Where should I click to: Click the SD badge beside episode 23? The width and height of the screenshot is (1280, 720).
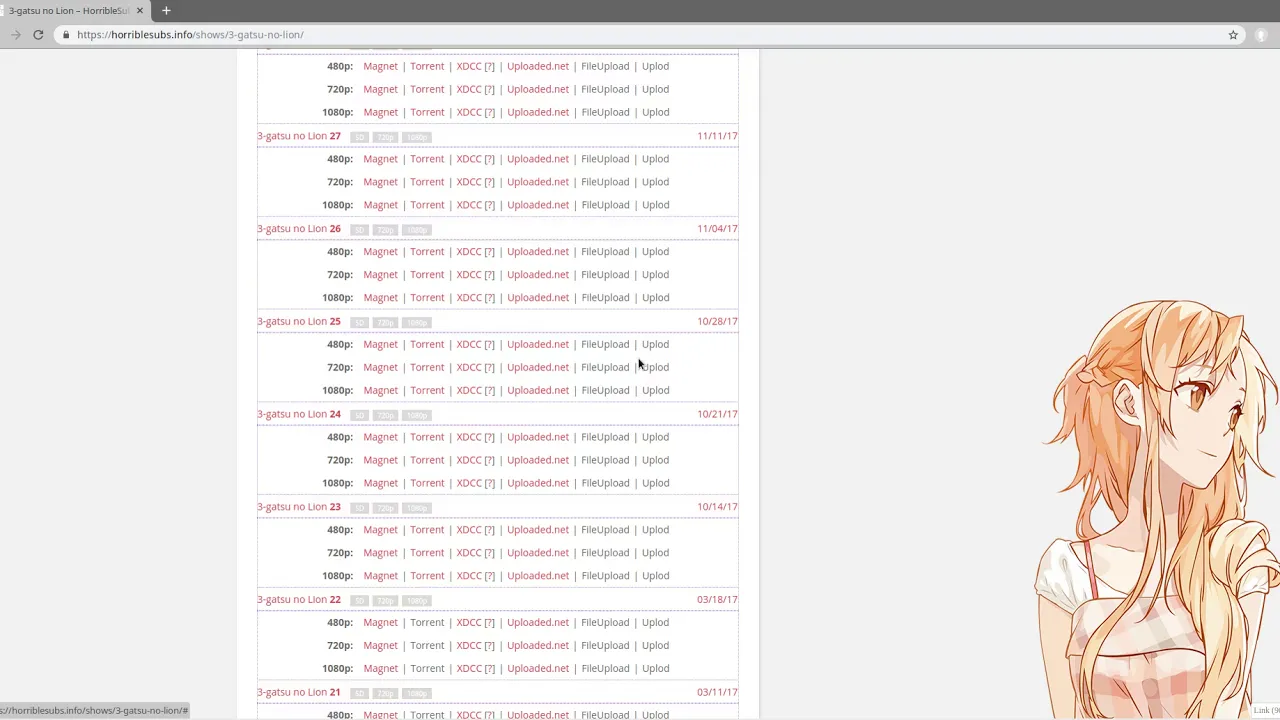(359, 508)
